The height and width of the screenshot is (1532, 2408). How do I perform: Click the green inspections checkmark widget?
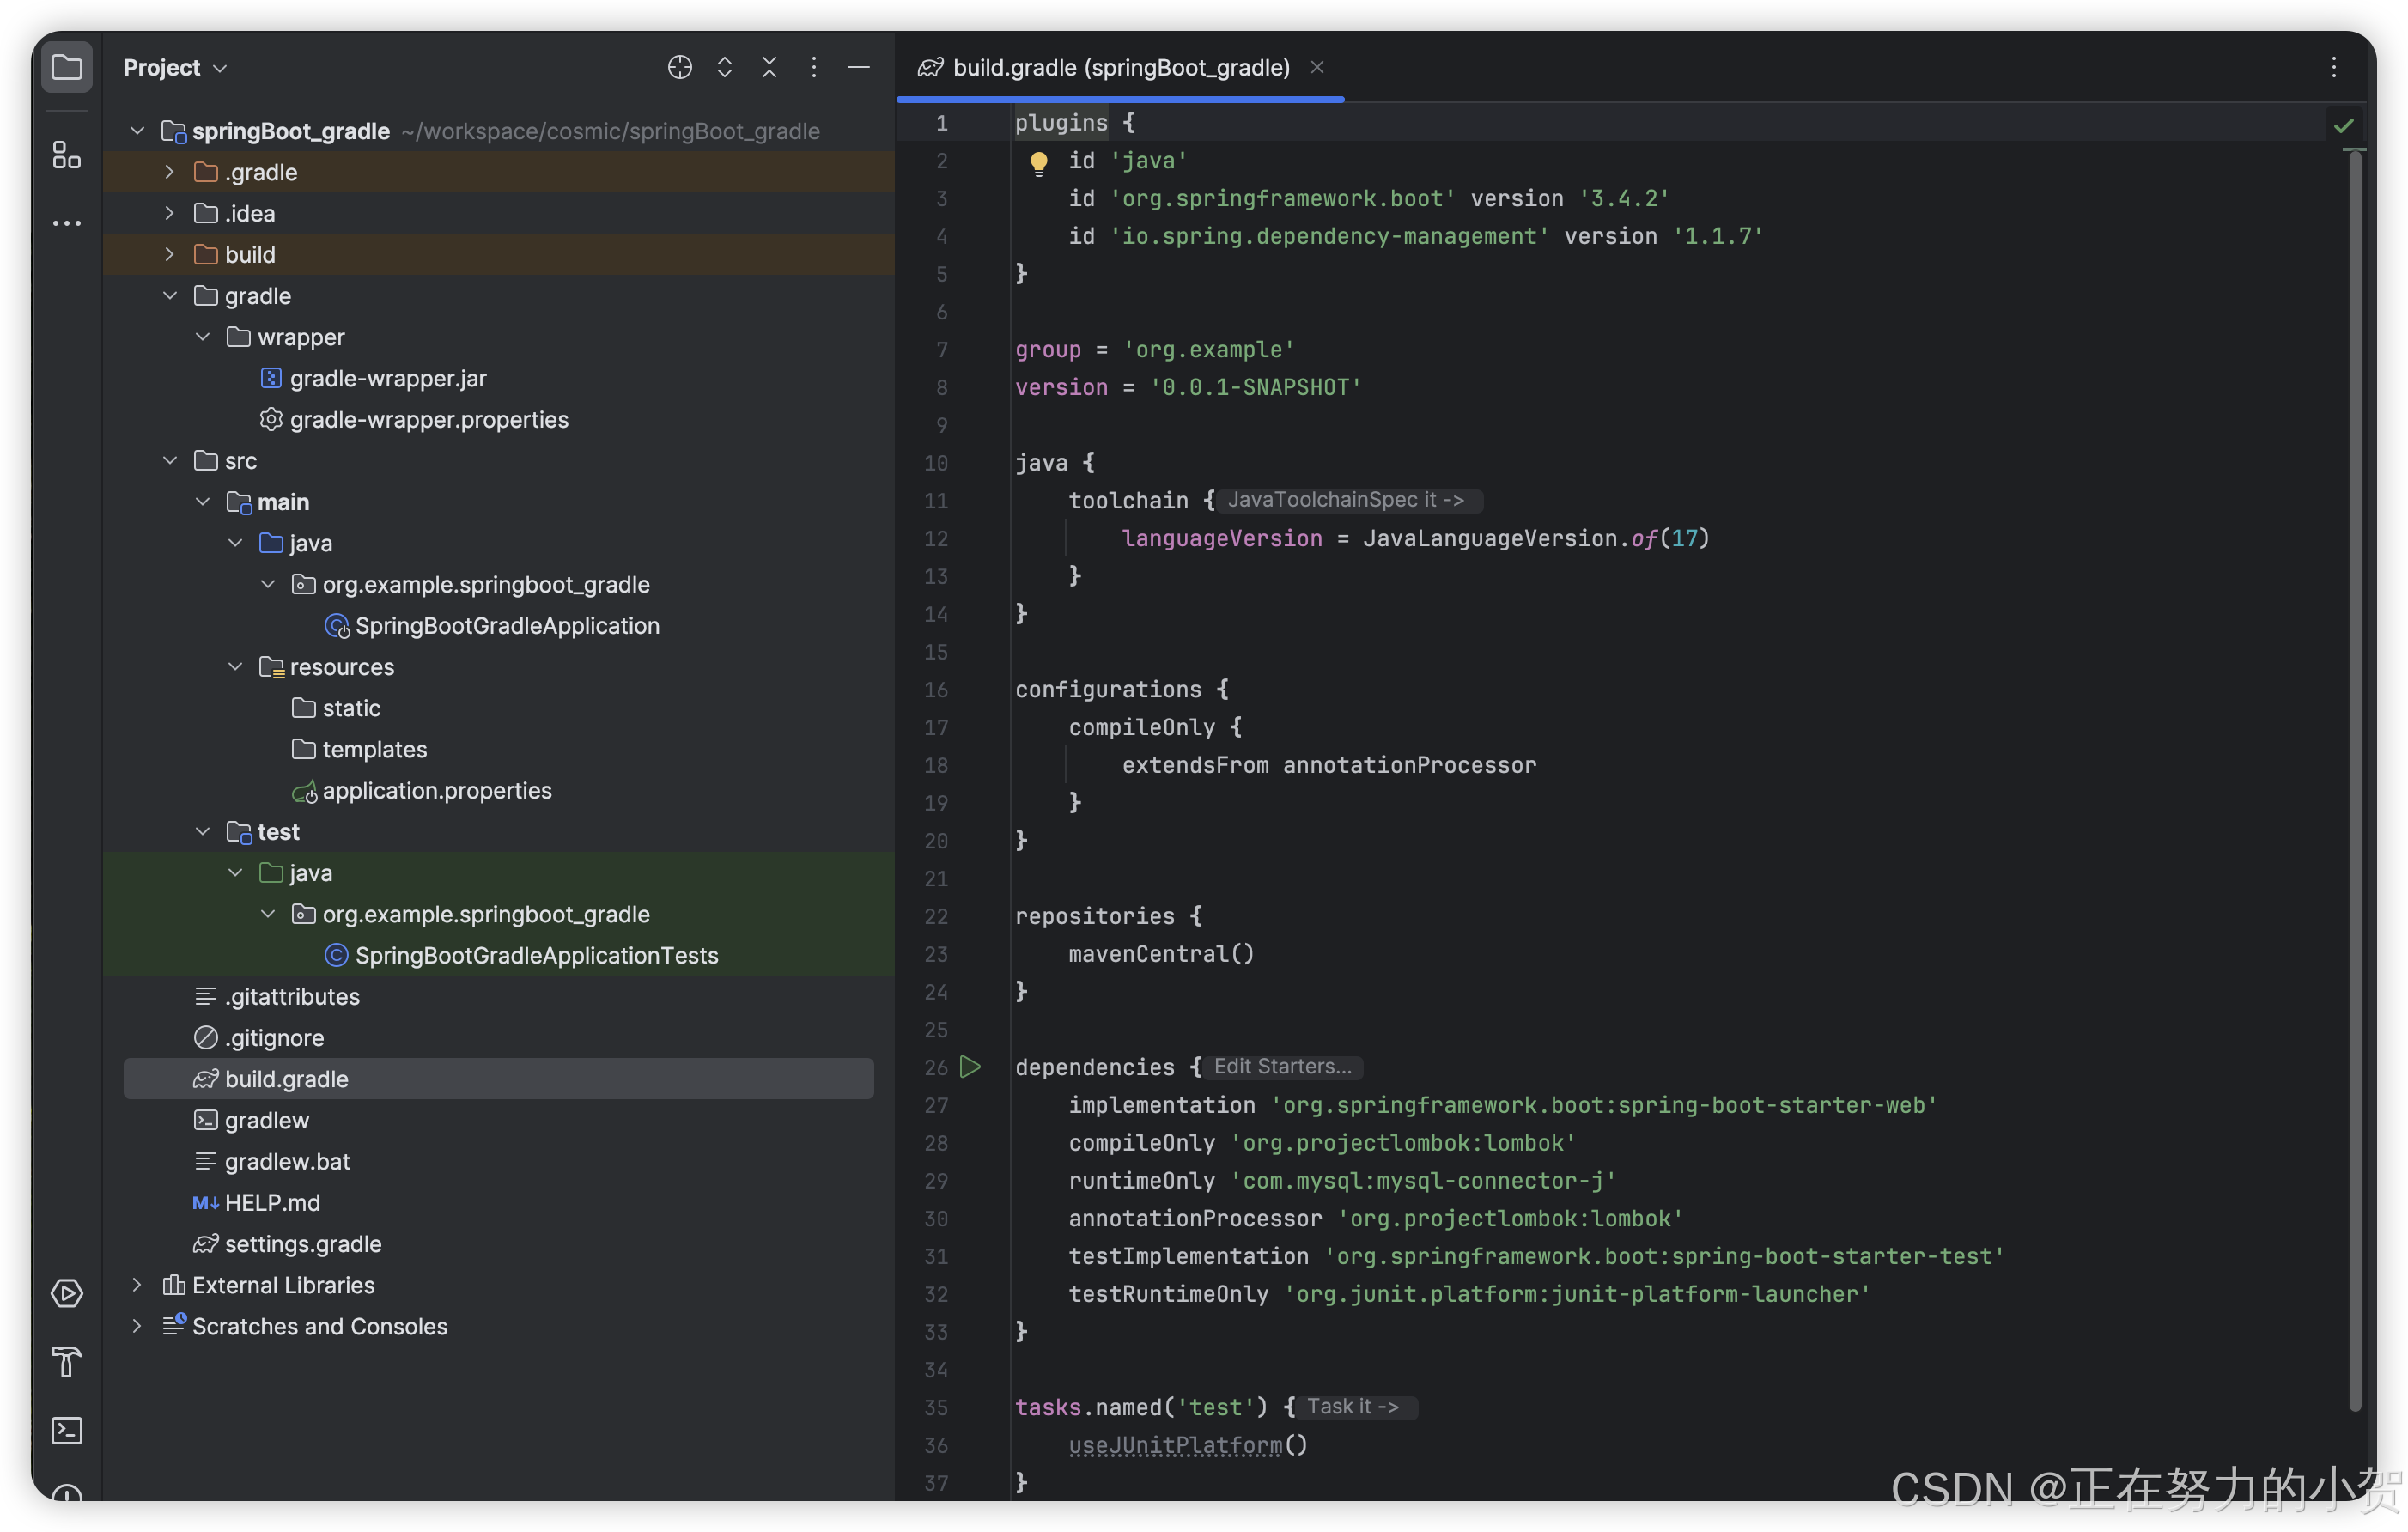pyautogui.click(x=2343, y=126)
